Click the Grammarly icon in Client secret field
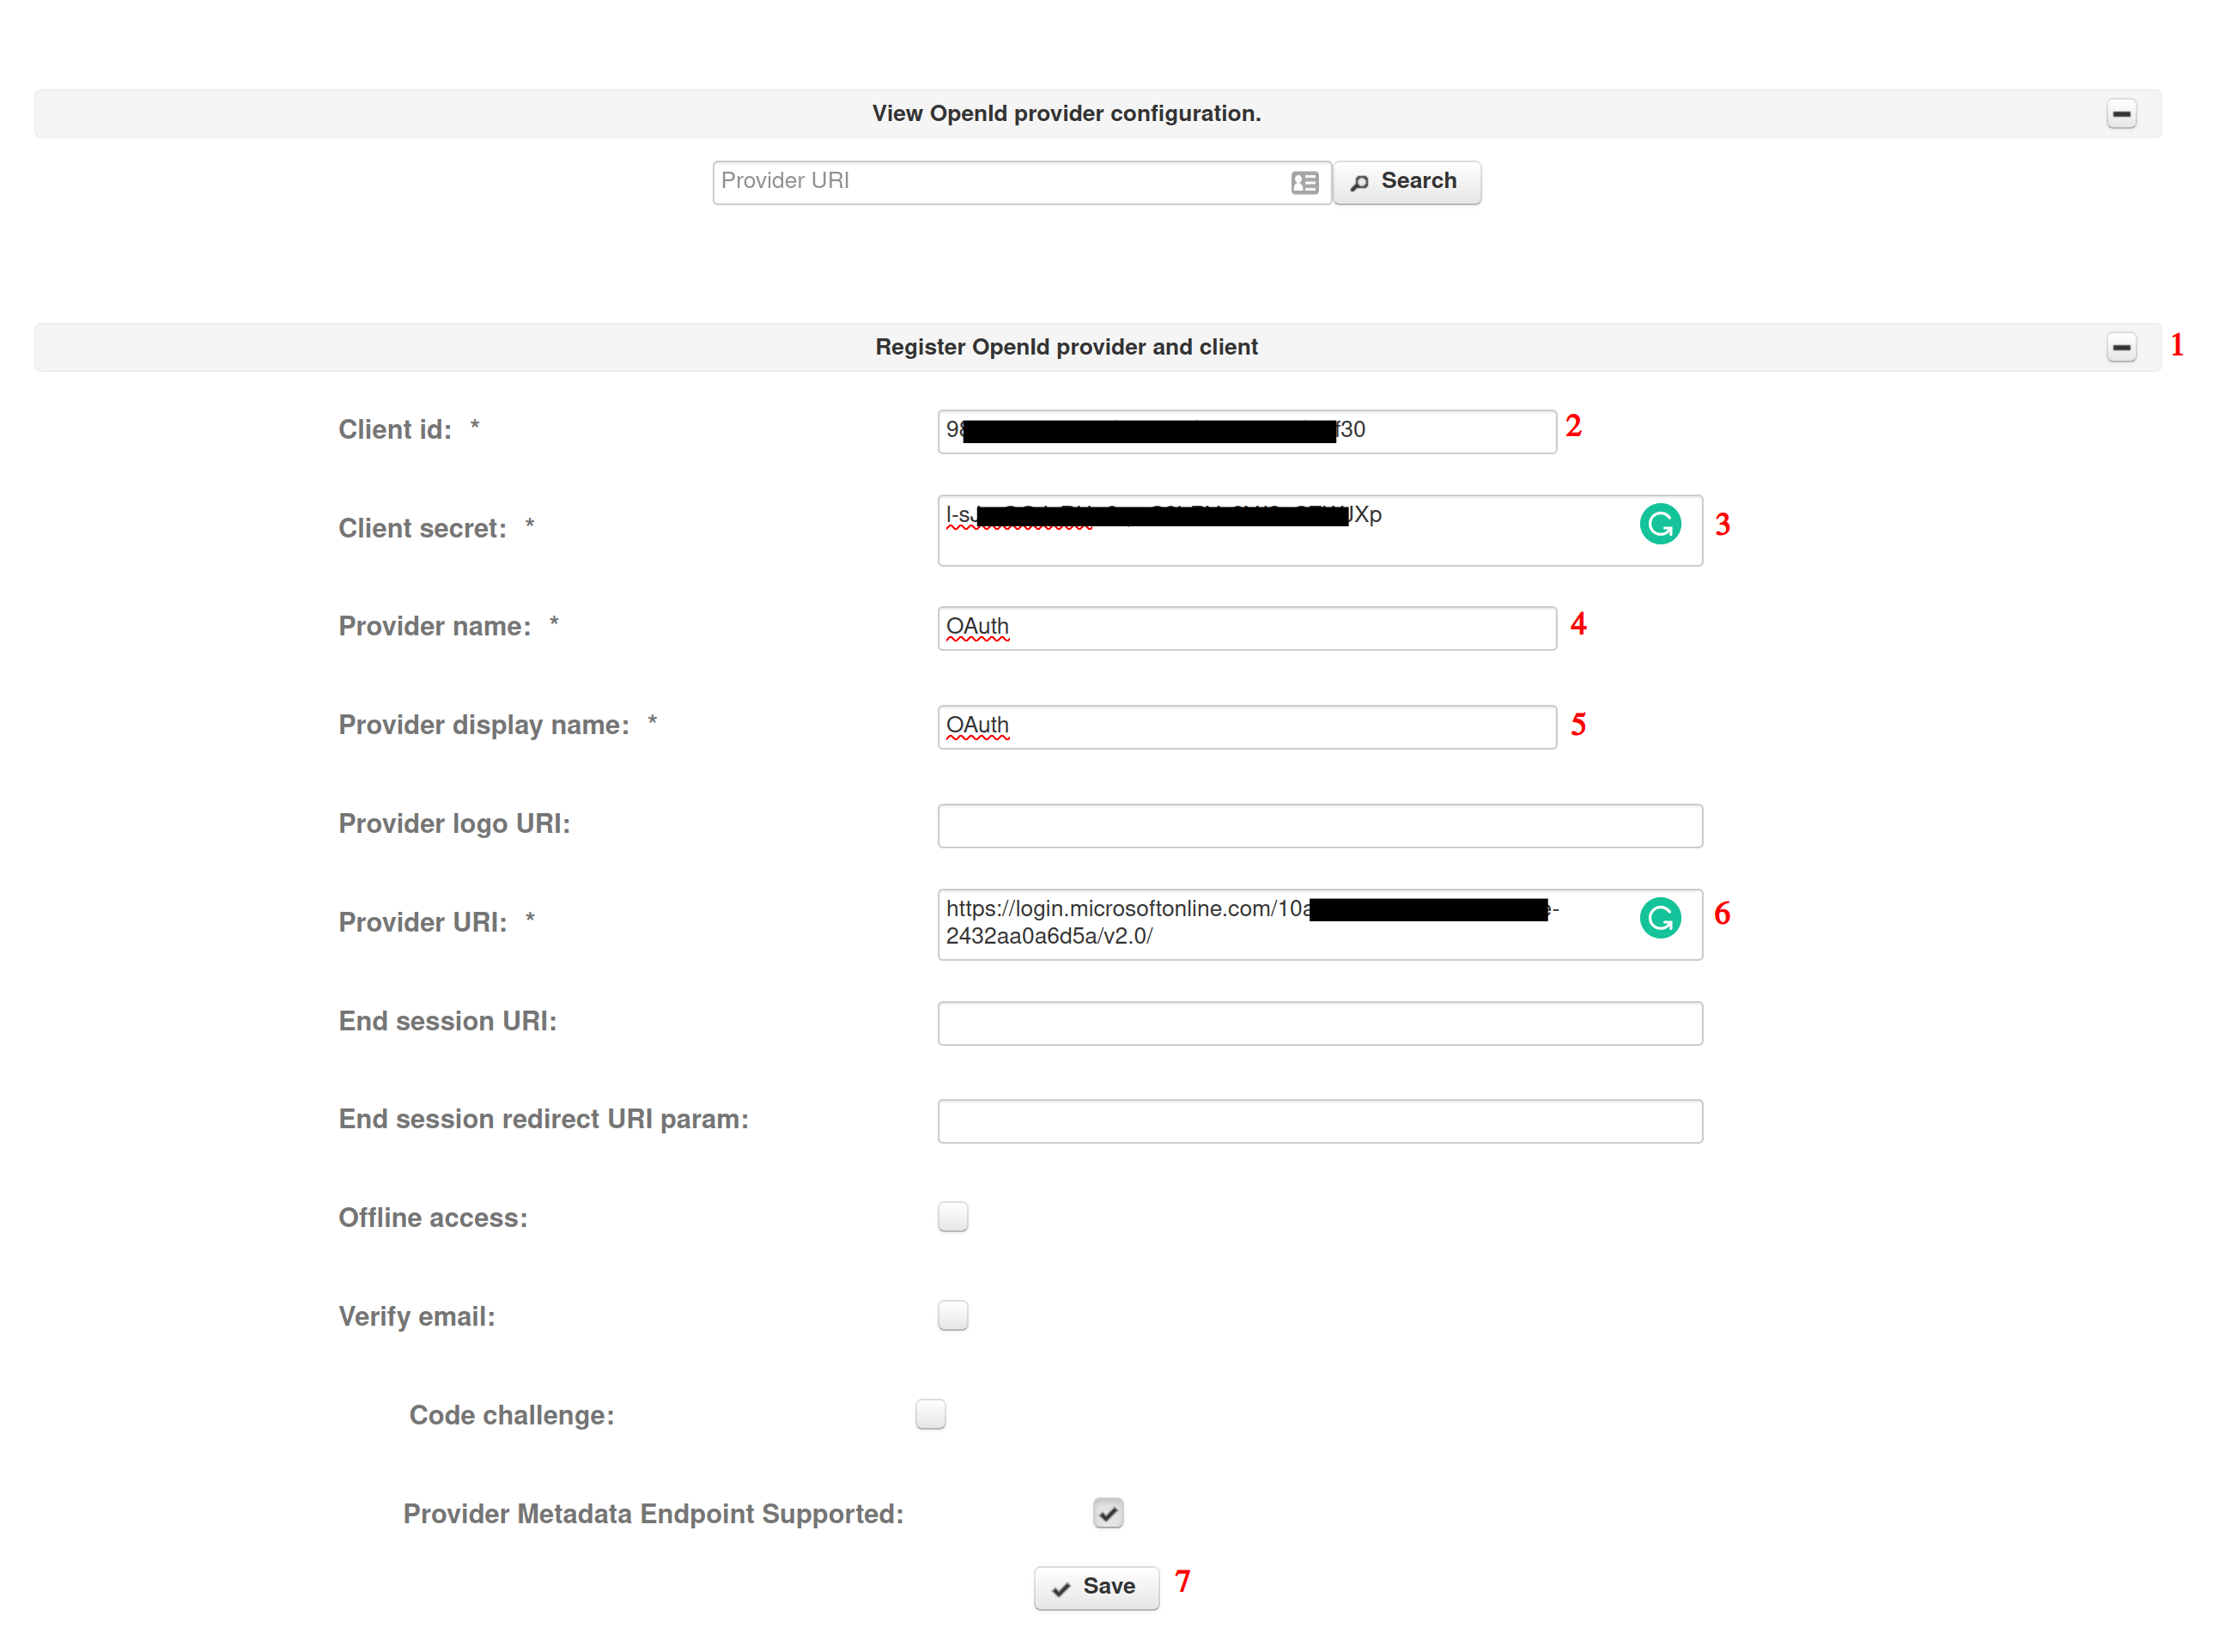This screenshot has height=1652, width=2231. point(1660,524)
